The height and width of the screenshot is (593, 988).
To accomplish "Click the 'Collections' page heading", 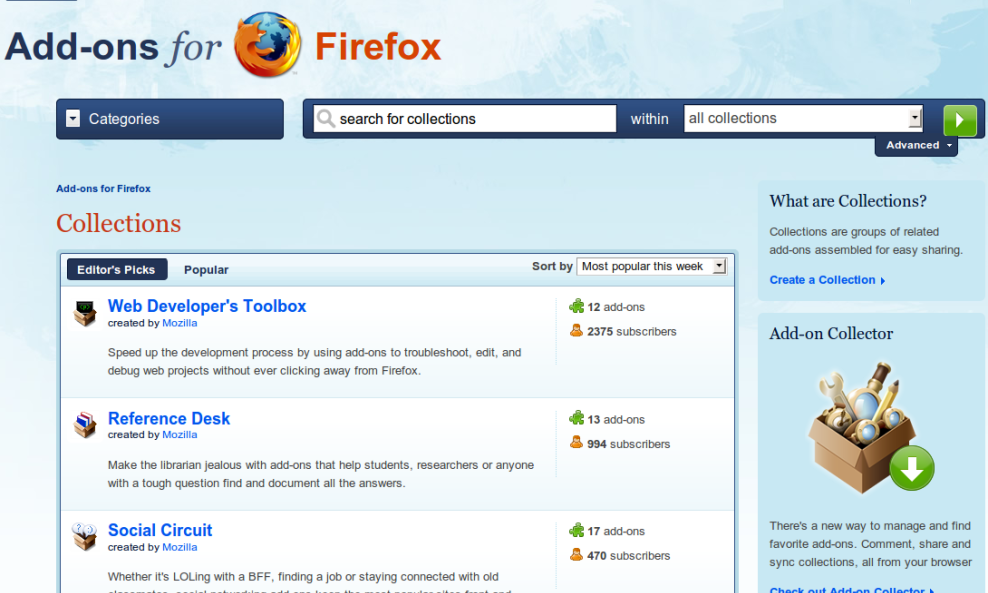I will pos(118,223).
